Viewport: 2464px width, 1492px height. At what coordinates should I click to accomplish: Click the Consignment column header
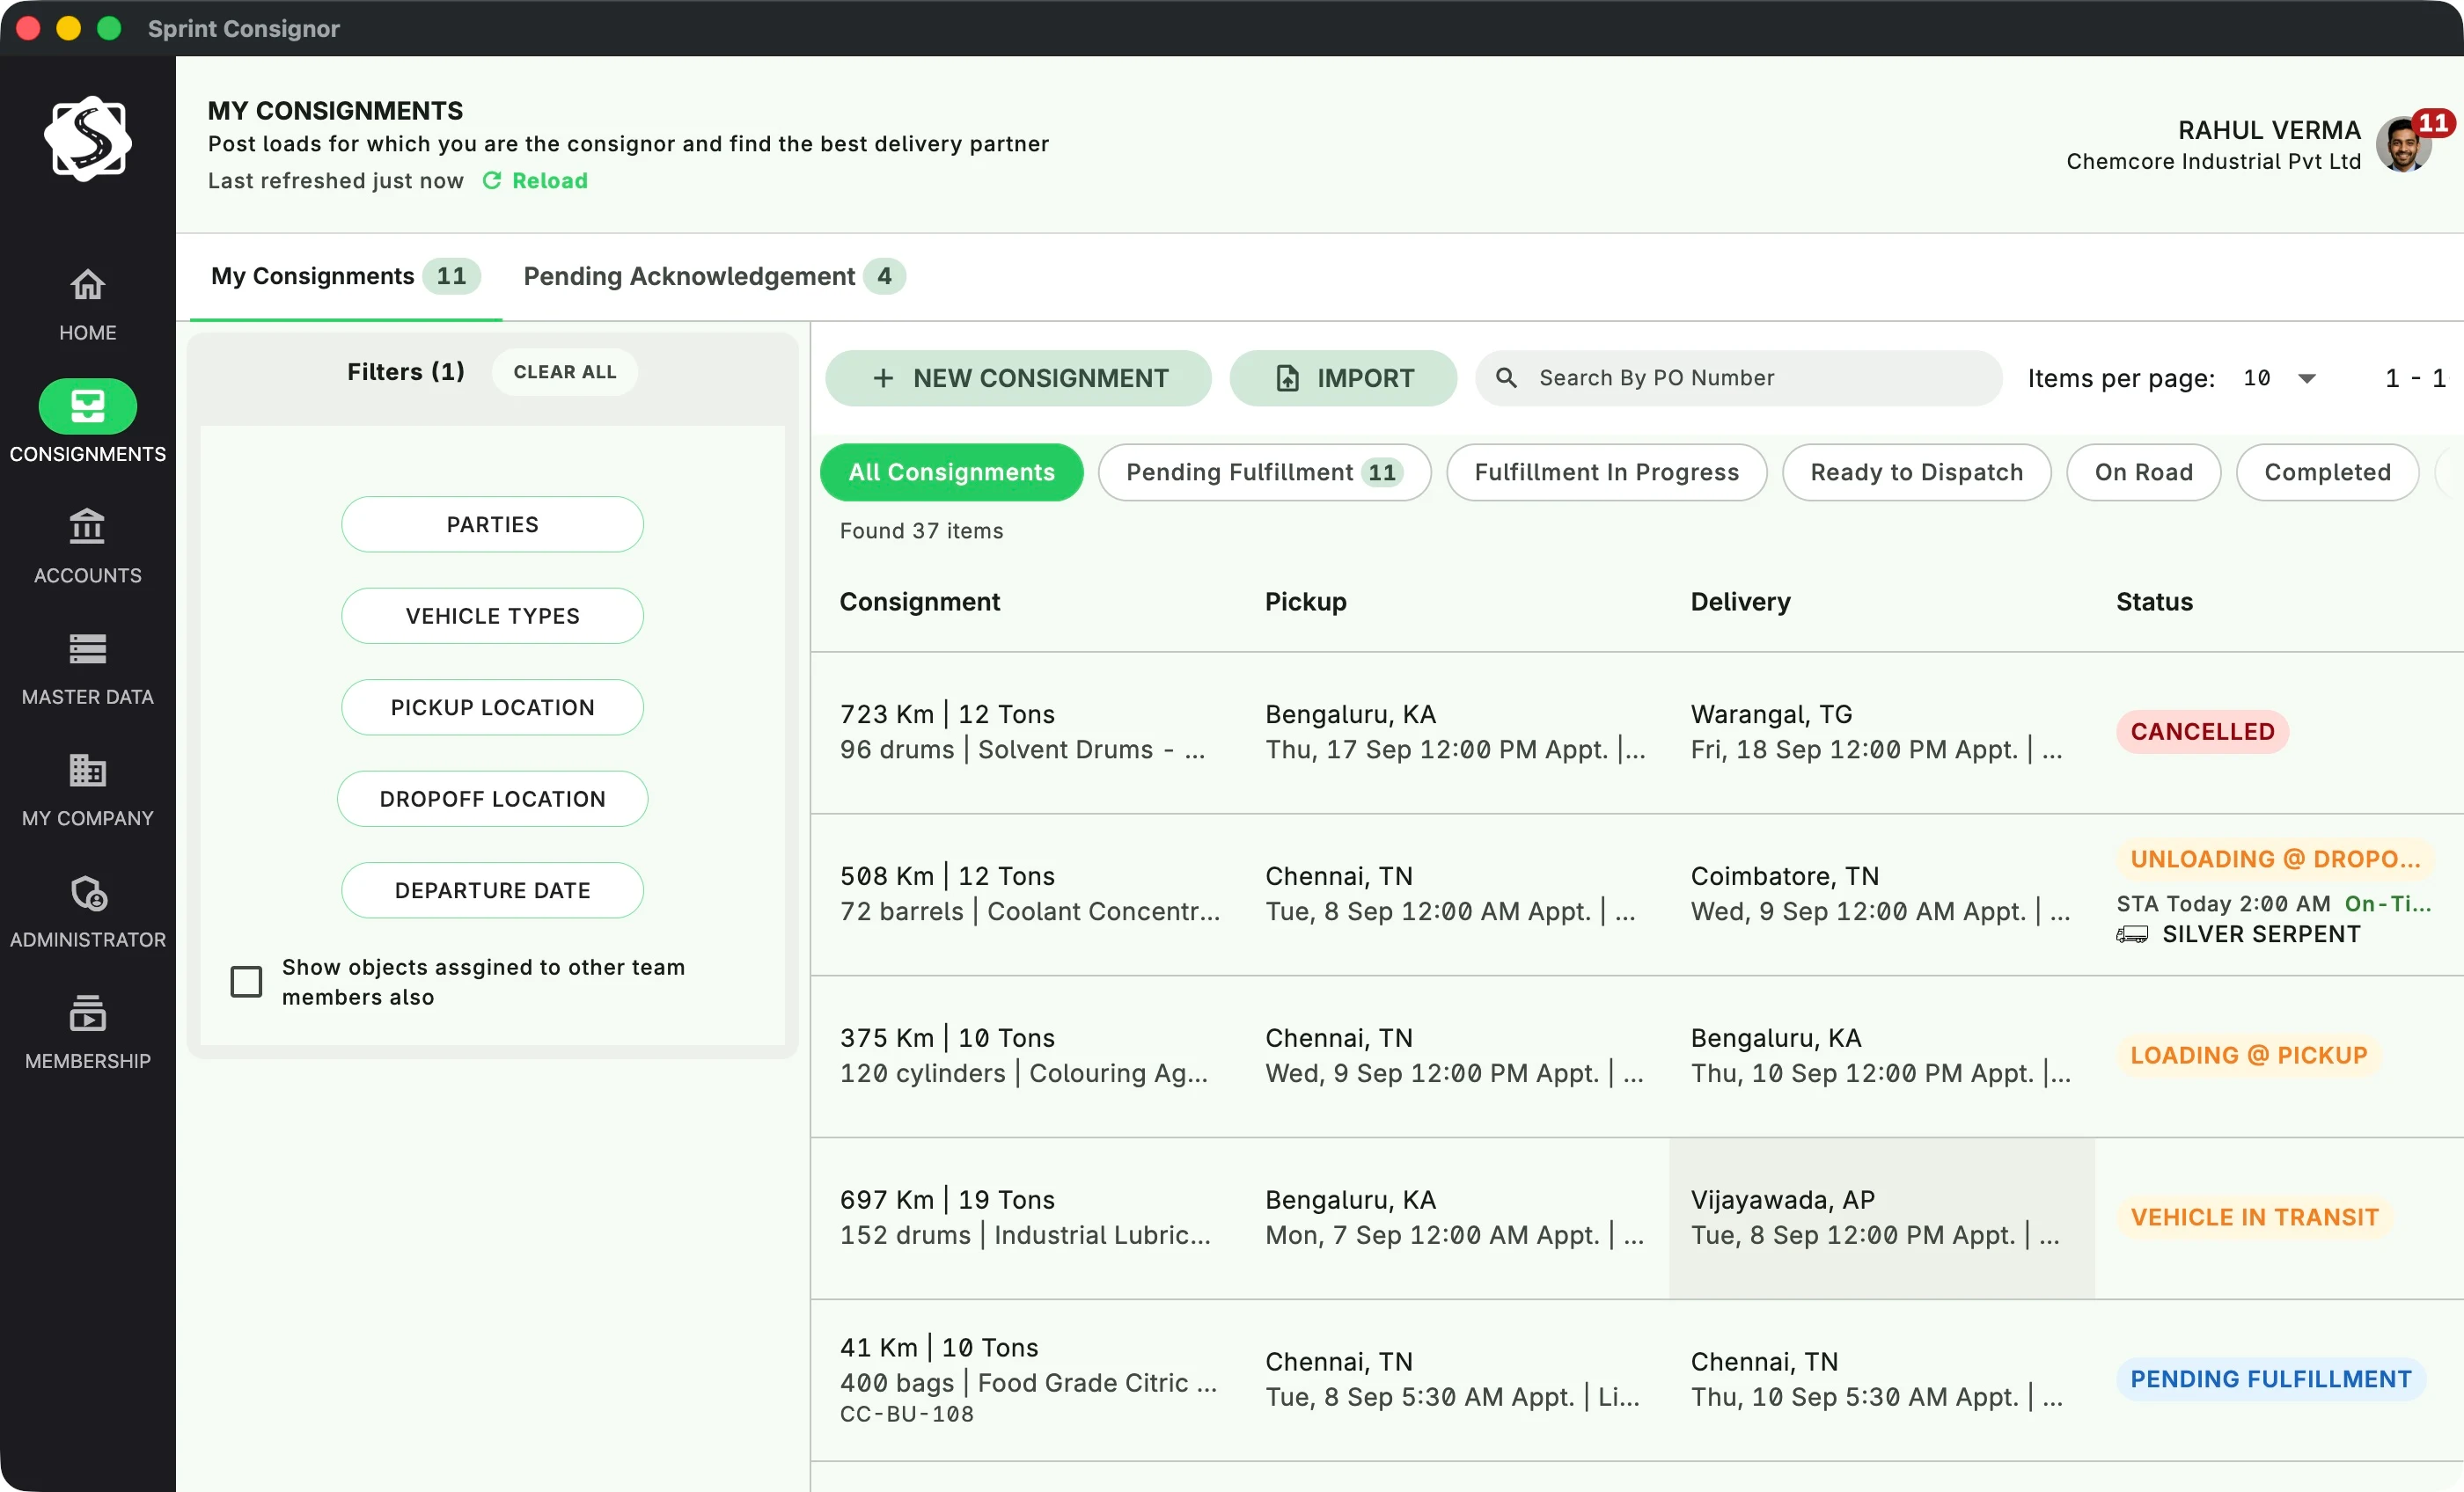click(919, 602)
